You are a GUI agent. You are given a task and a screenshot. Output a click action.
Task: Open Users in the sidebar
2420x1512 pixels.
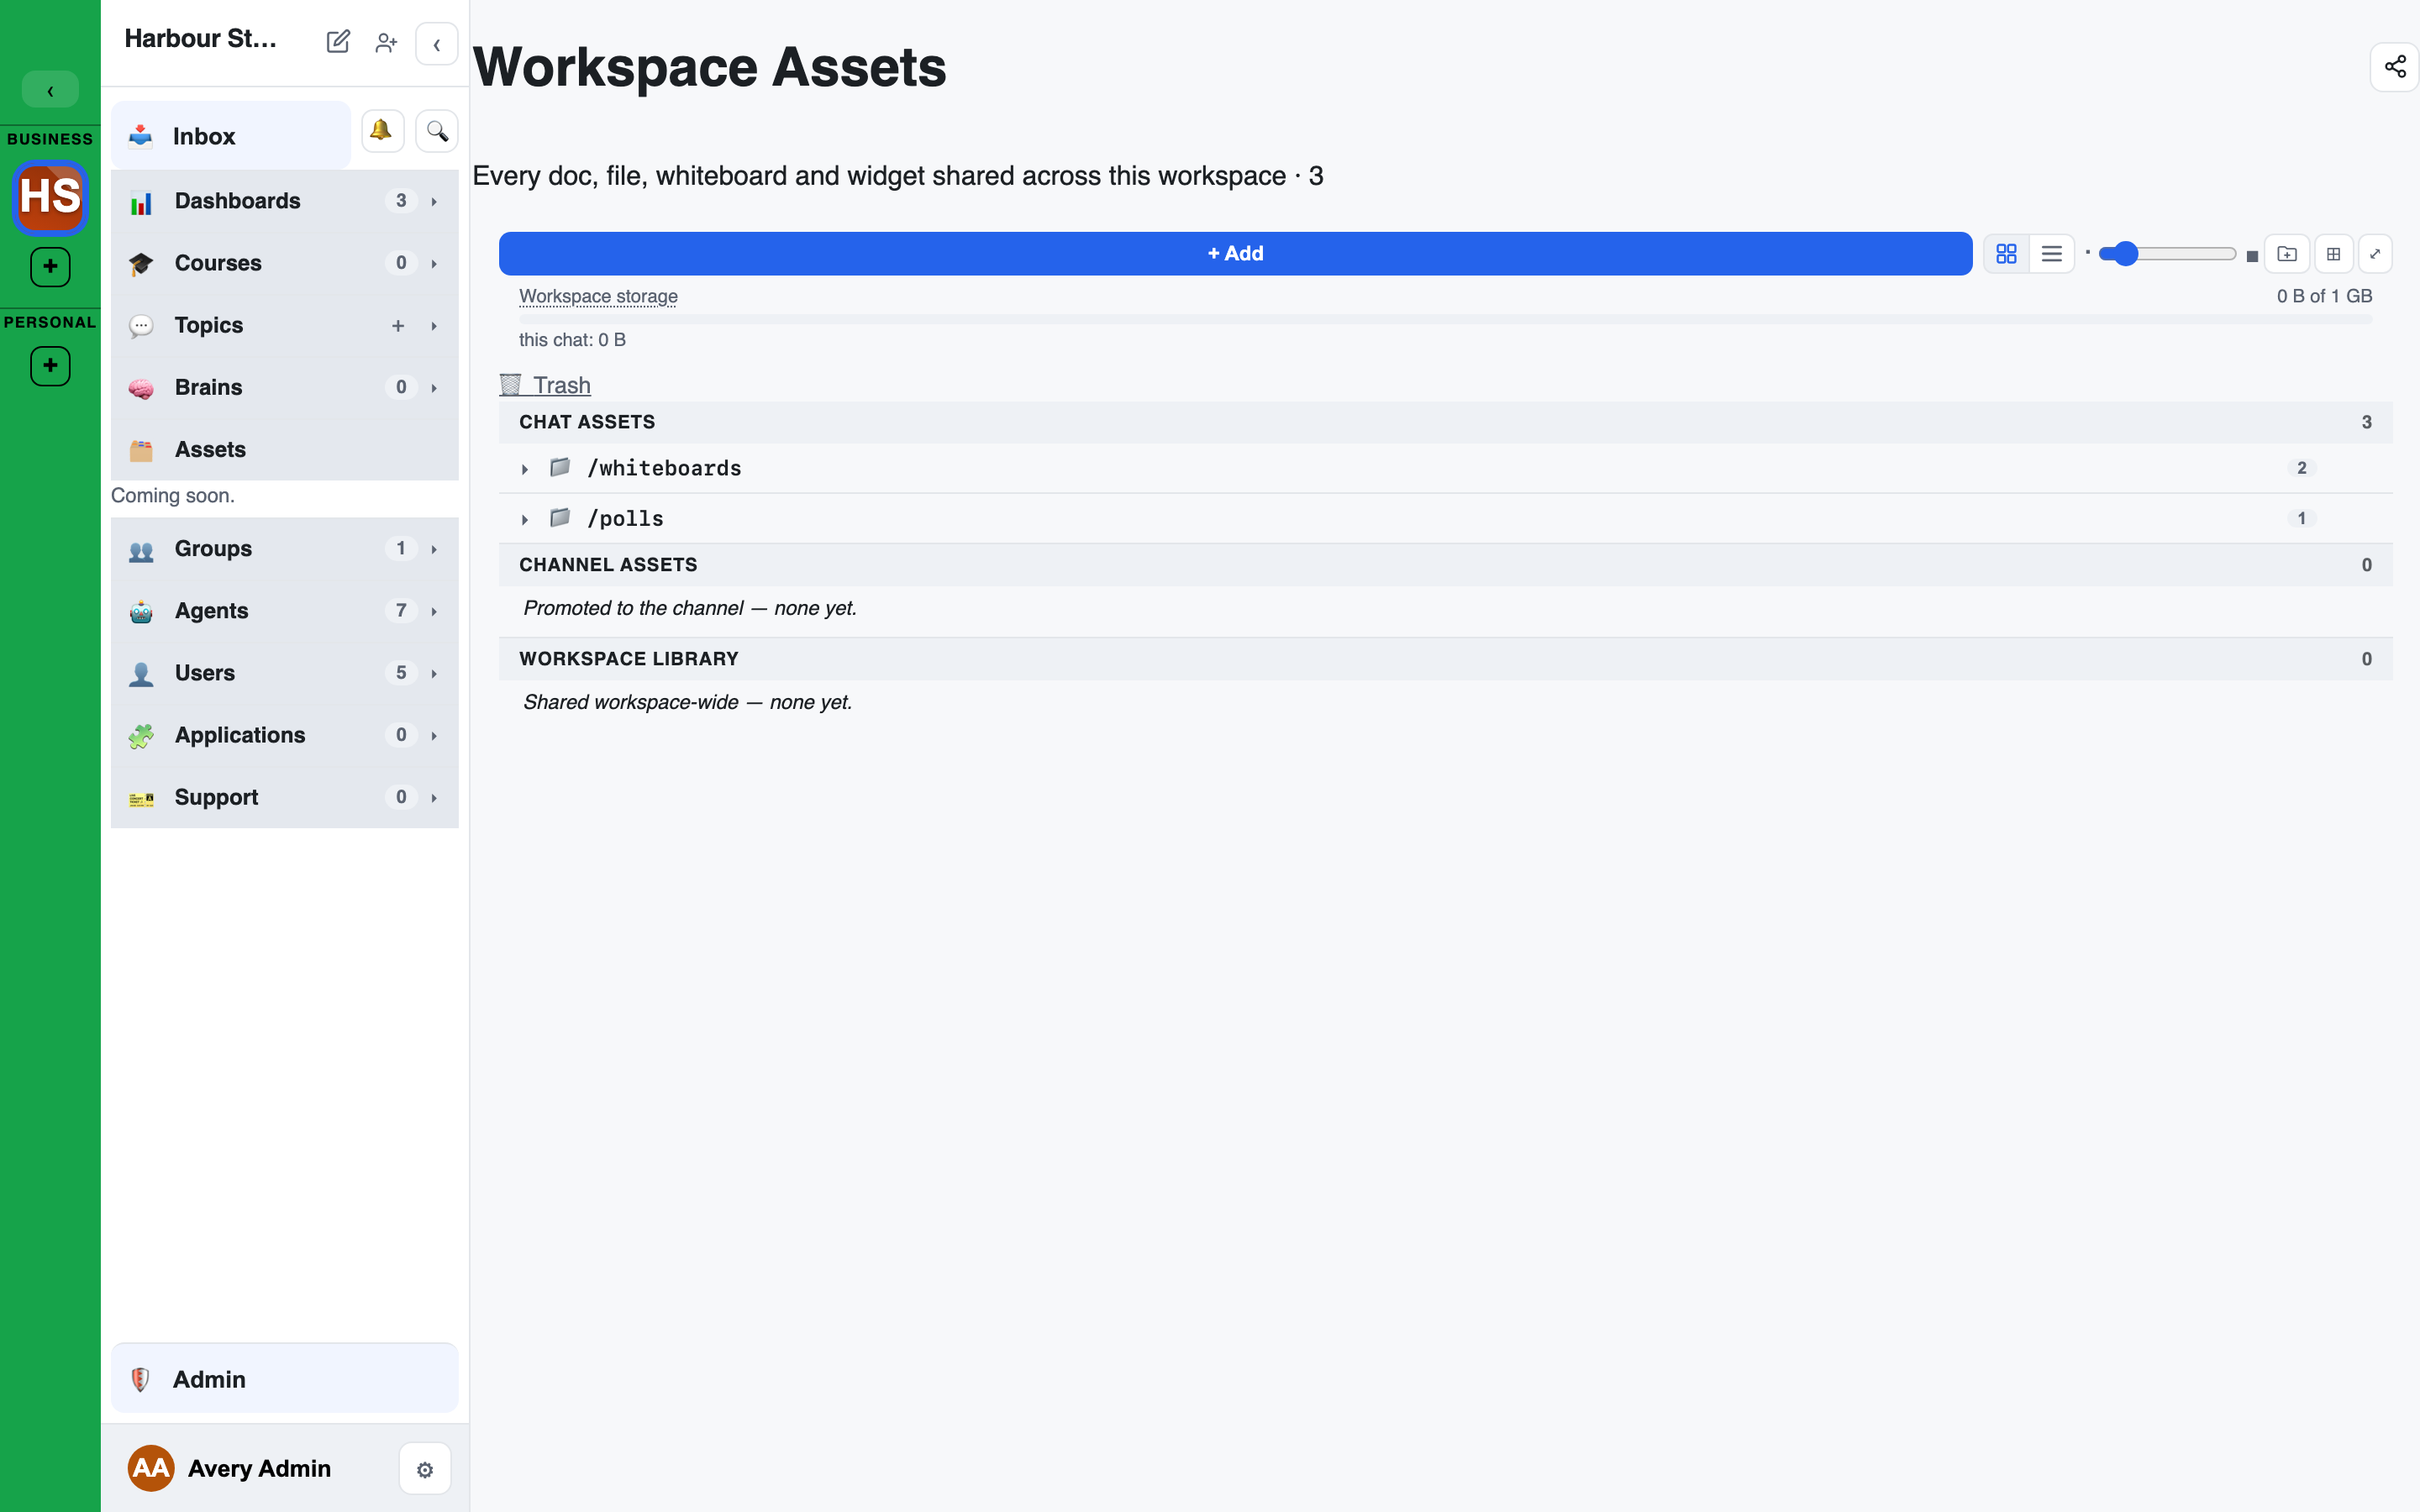285,673
